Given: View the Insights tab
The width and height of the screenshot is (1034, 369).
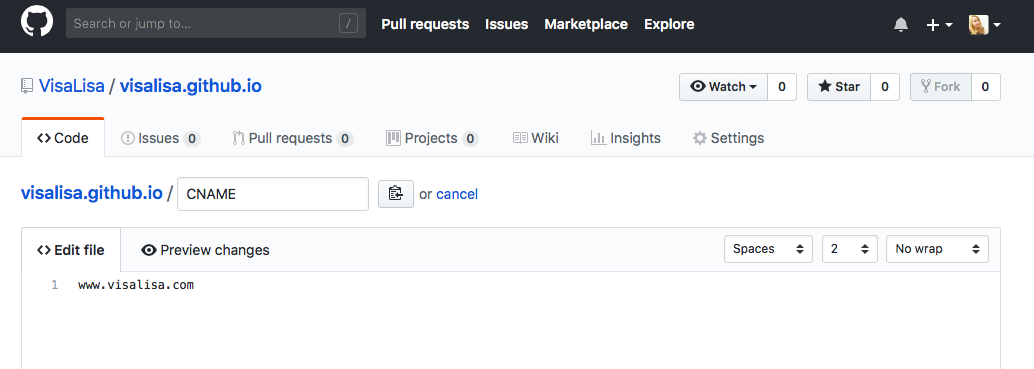Looking at the screenshot, I should pos(626,138).
